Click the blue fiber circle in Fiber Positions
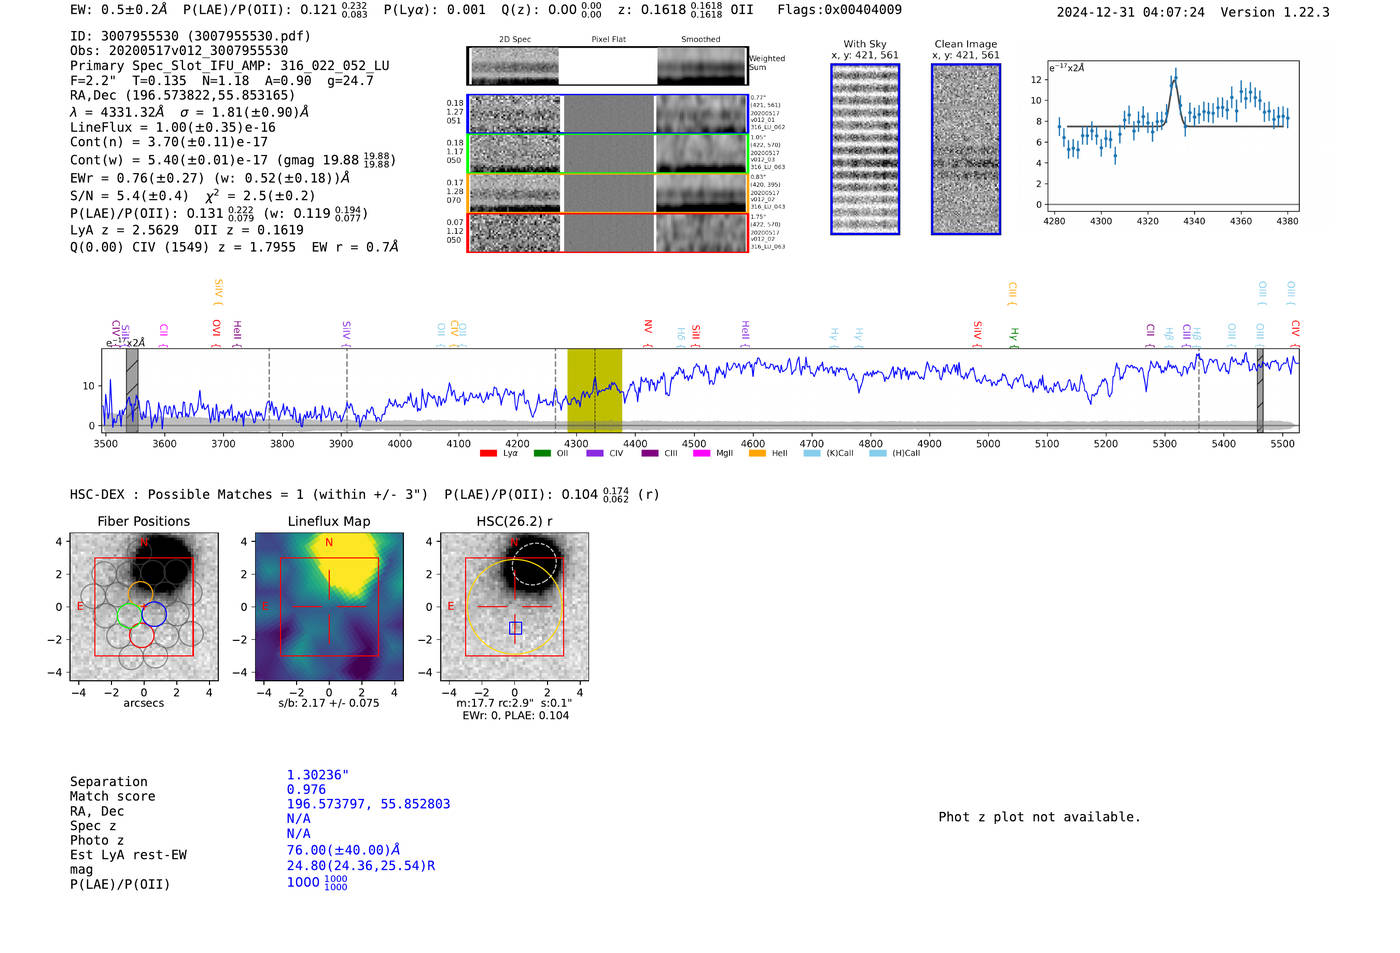 click(154, 614)
